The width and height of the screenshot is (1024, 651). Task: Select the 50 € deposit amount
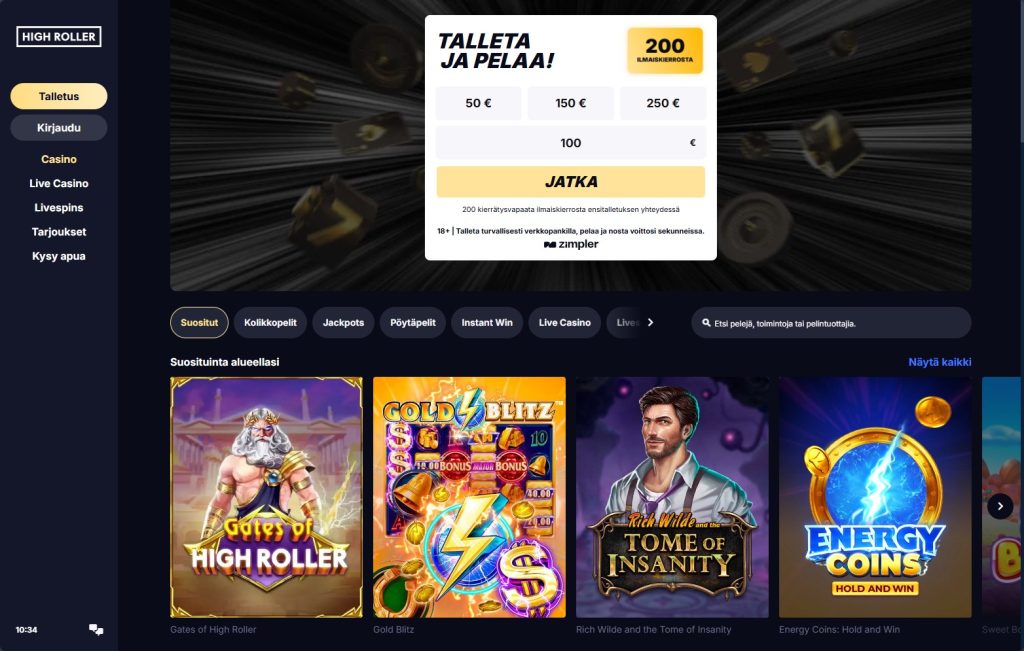click(478, 103)
